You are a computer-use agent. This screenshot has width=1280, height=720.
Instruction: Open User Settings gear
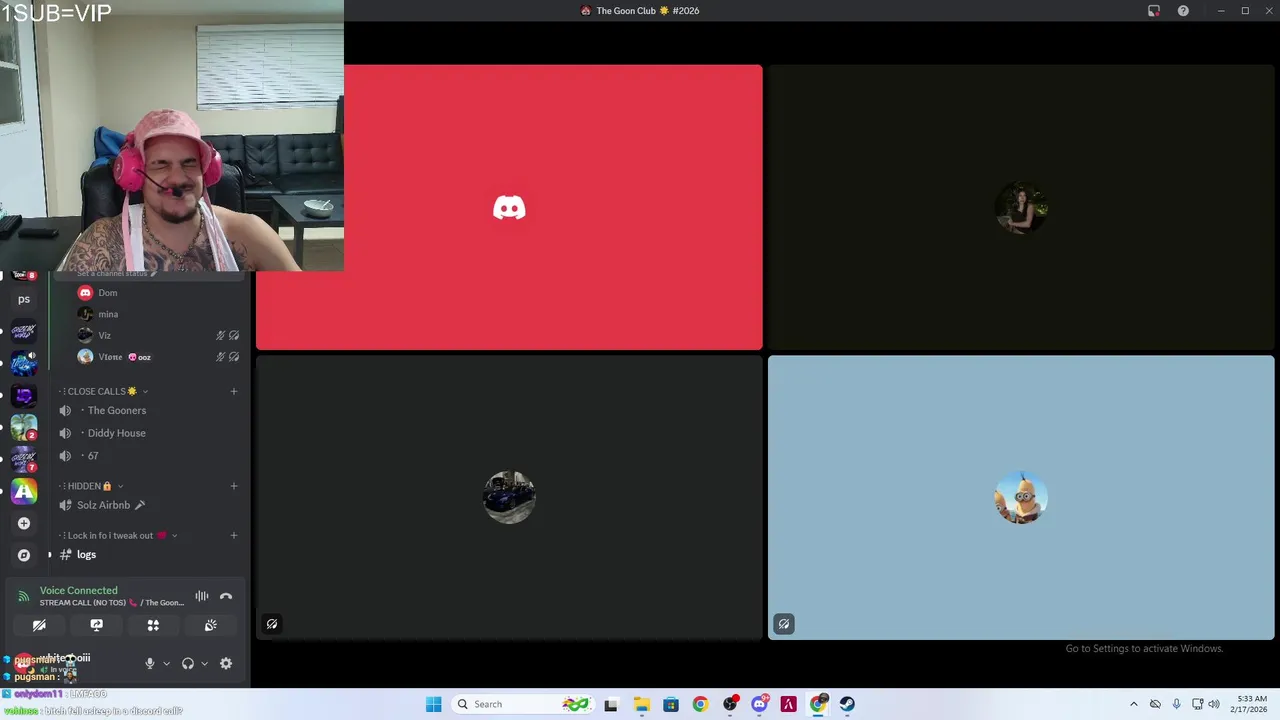pos(226,663)
